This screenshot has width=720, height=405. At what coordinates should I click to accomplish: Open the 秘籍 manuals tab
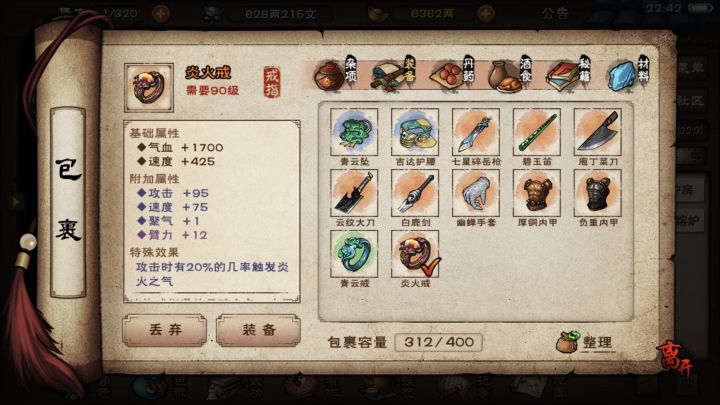point(568,74)
